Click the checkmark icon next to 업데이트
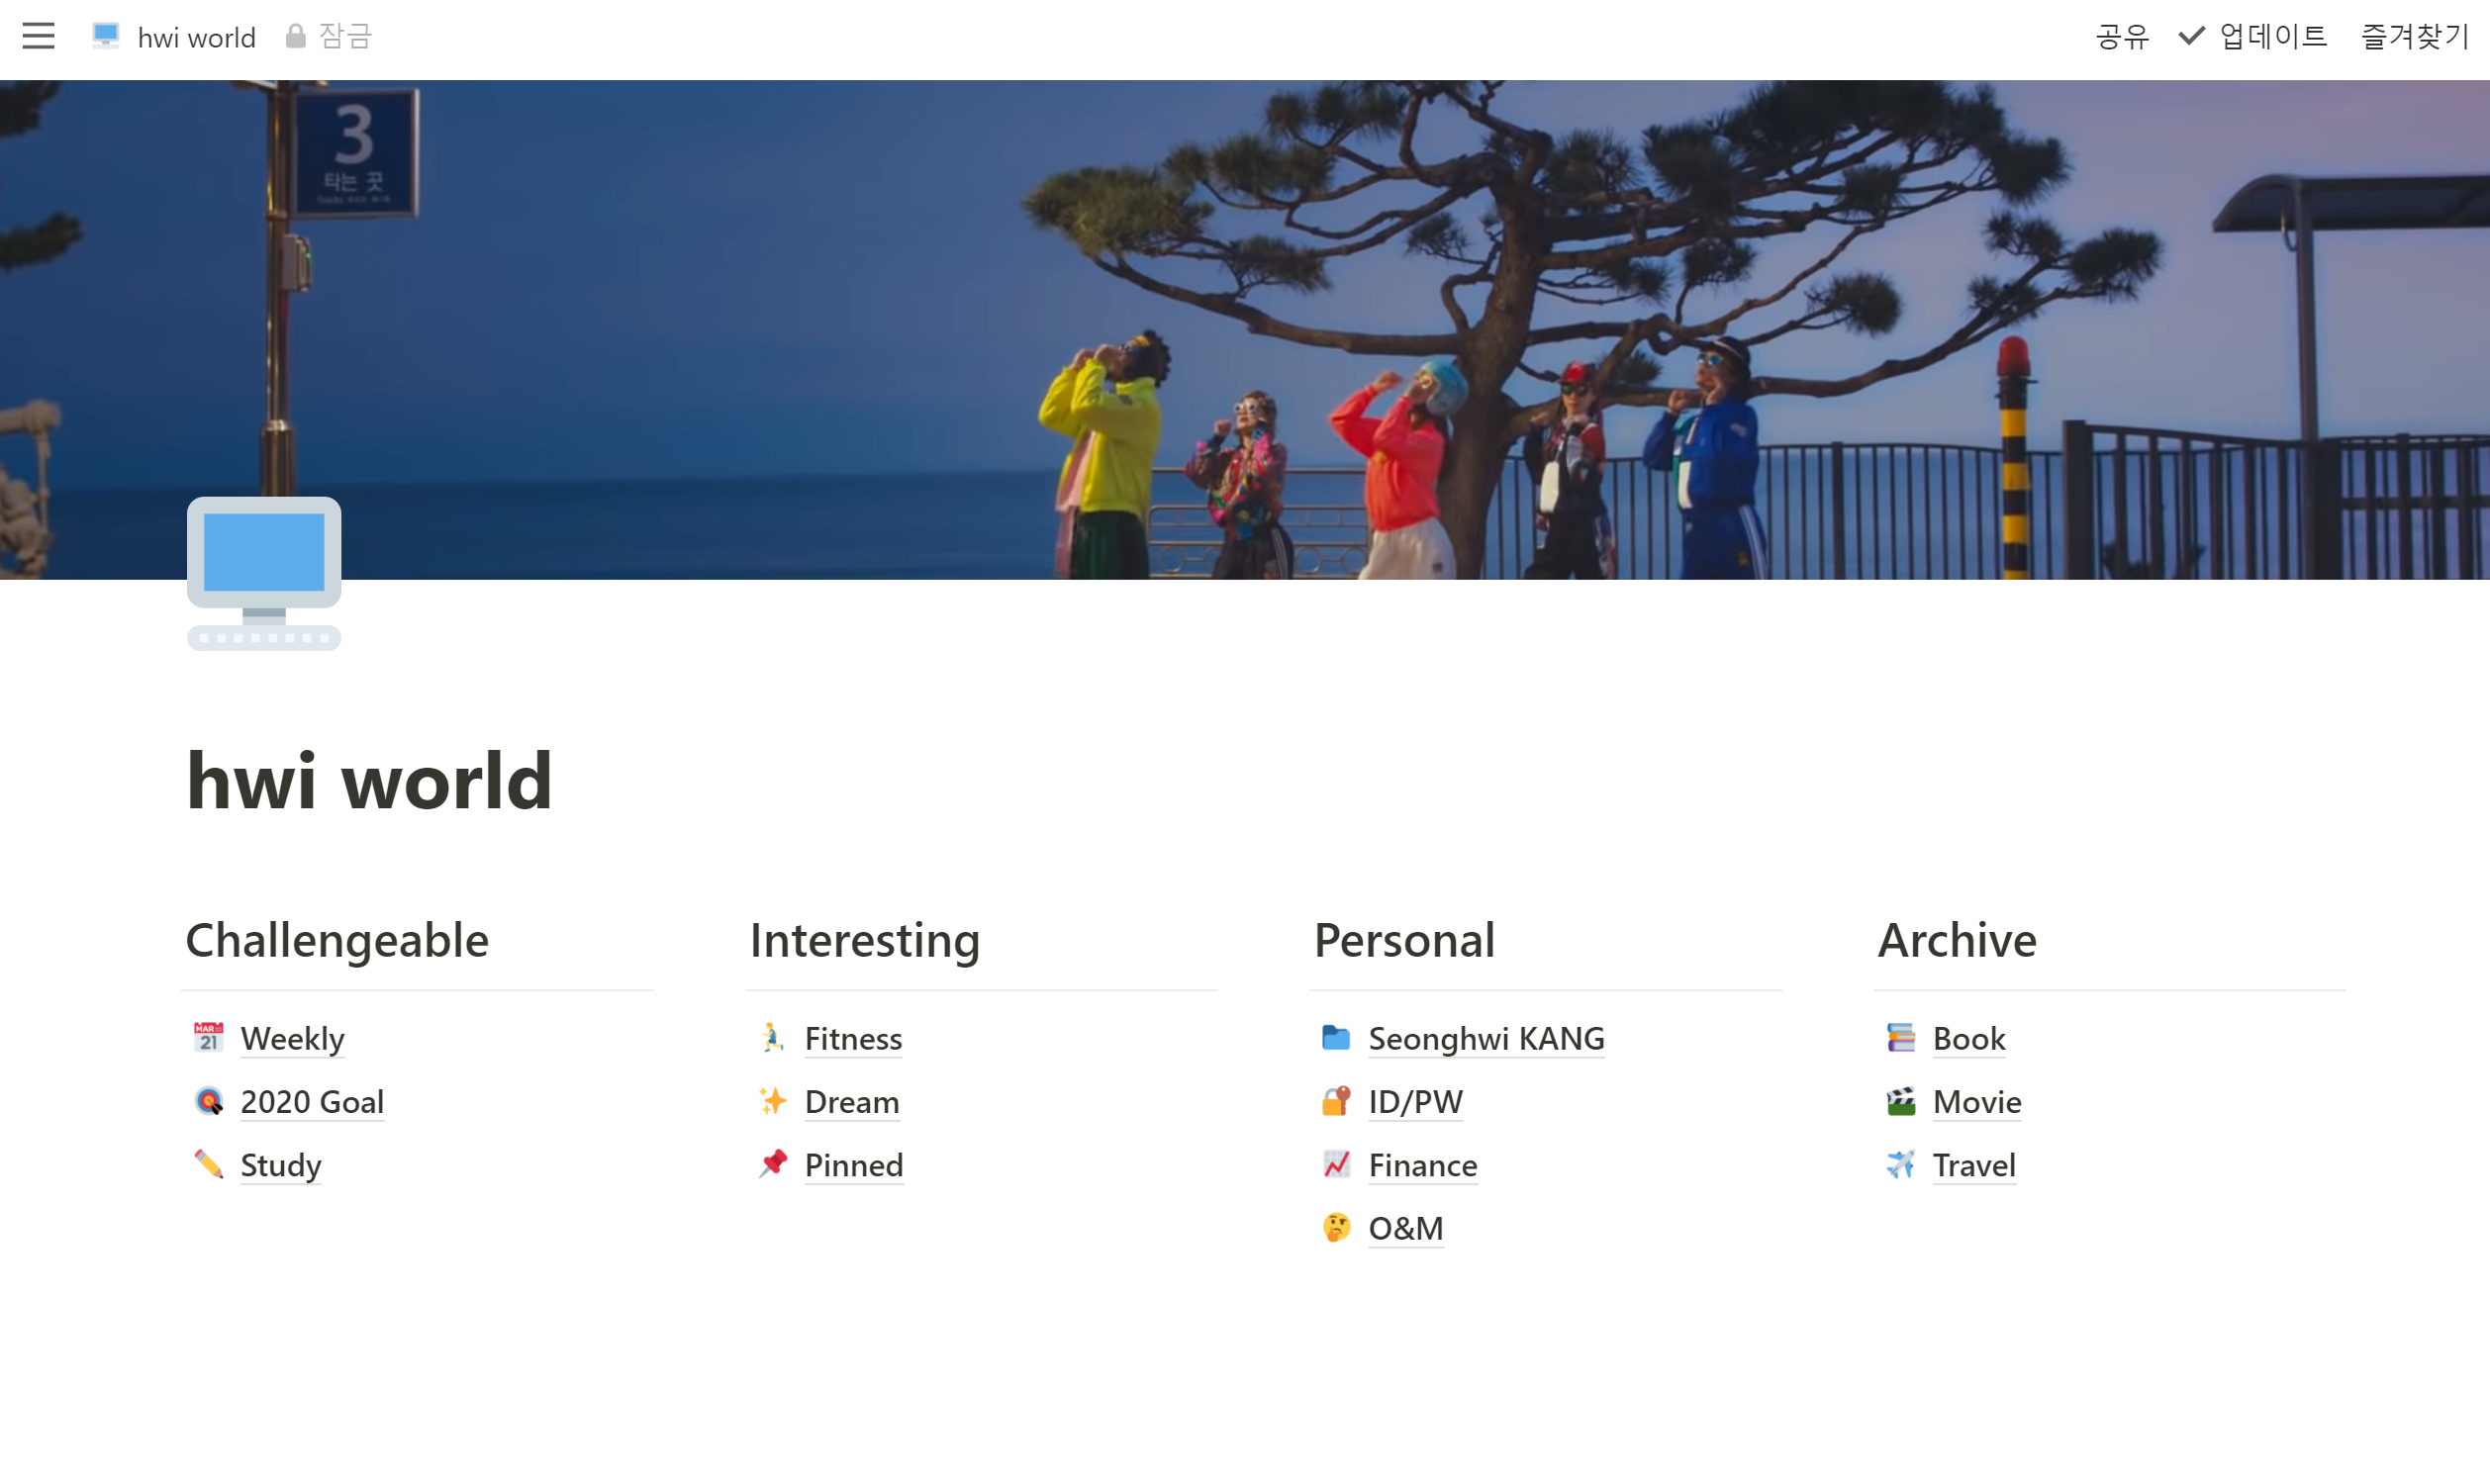Image resolution: width=2490 pixels, height=1484 pixels. click(x=2191, y=36)
